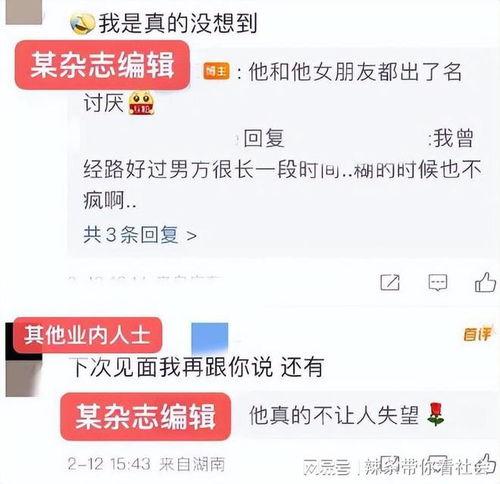Like the first comment with the thumbs-up icon
The width and height of the screenshot is (500, 484).
pyautogui.click(x=485, y=282)
